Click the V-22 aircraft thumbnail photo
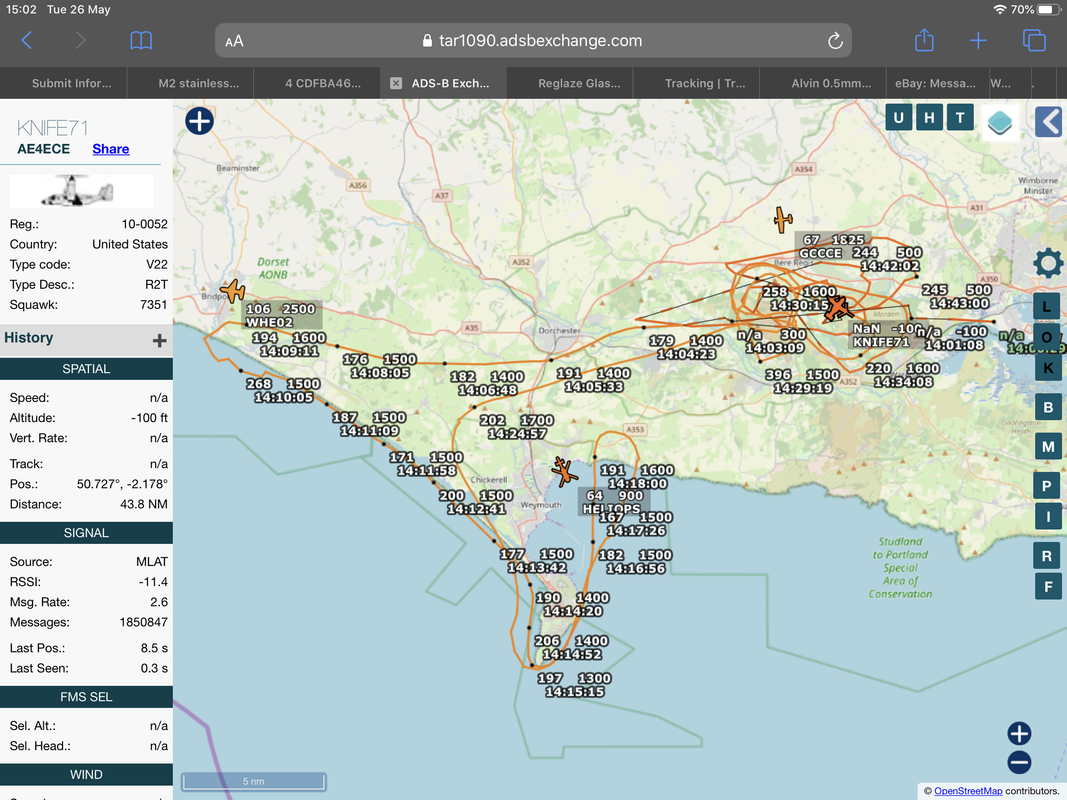 [81, 191]
